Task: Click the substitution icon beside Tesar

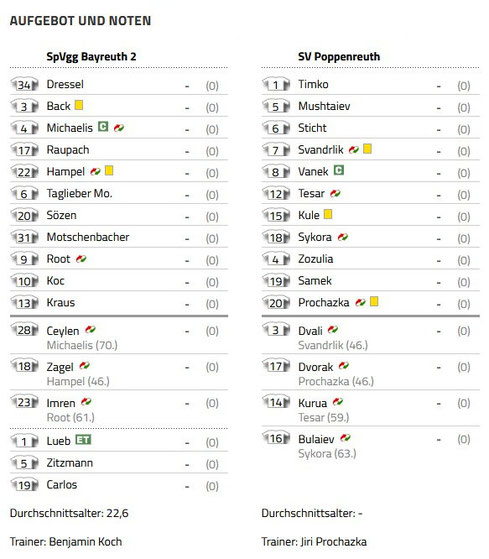Action: pos(335,193)
